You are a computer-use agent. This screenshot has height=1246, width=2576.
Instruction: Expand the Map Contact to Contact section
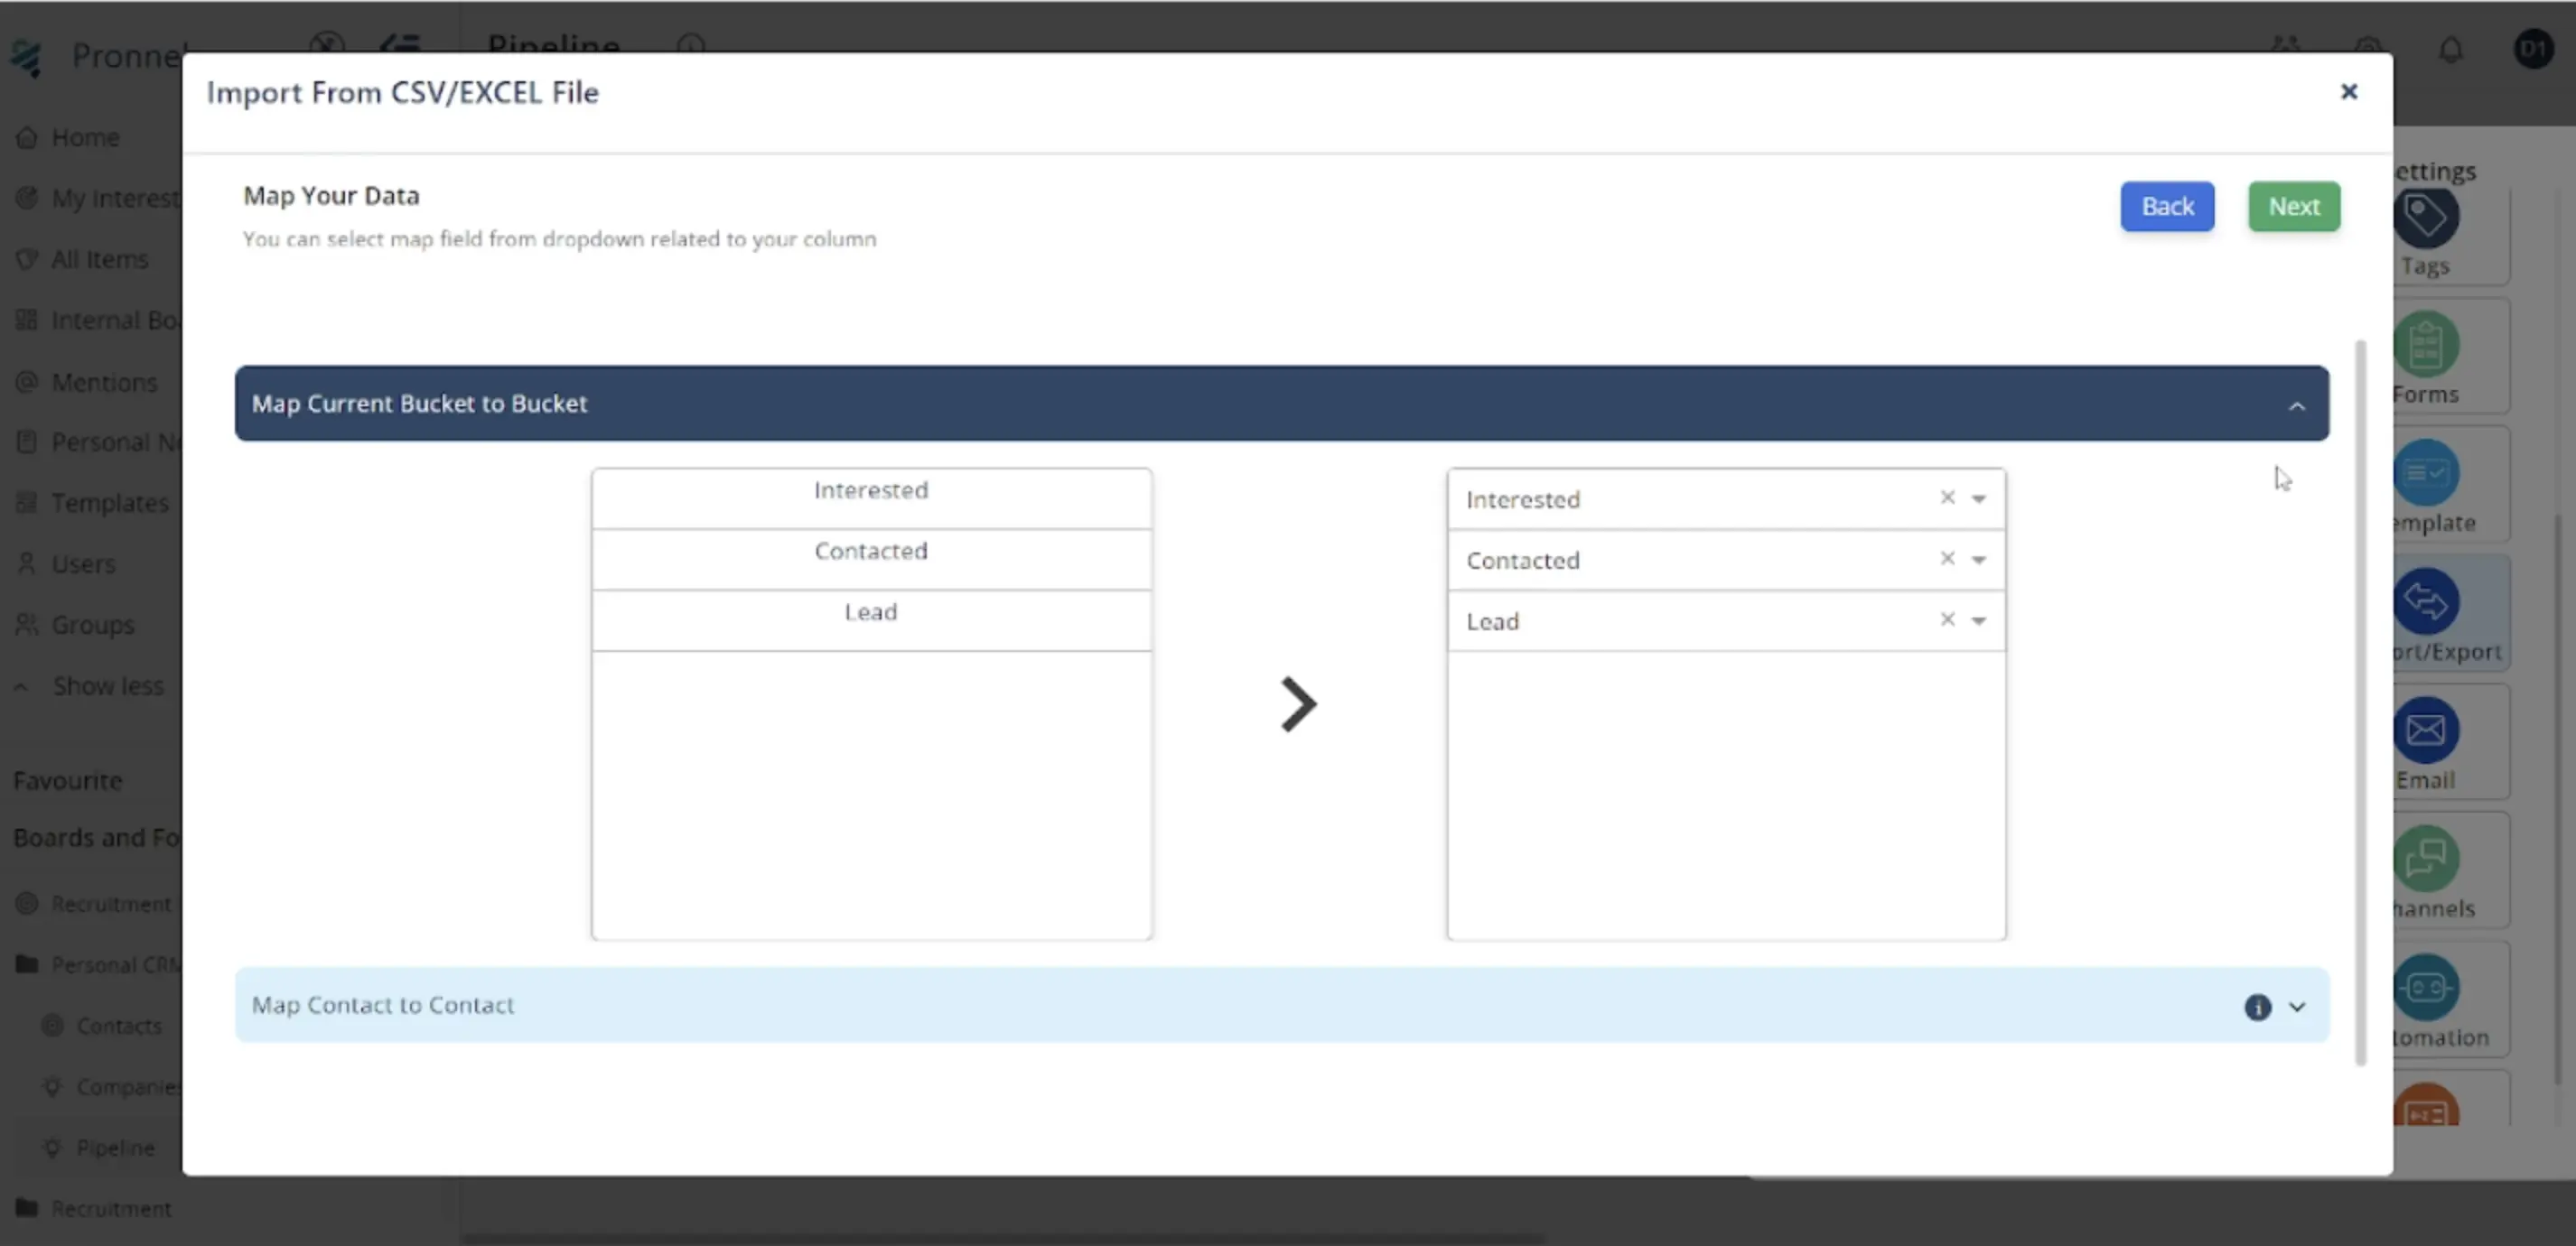pos(2297,1006)
